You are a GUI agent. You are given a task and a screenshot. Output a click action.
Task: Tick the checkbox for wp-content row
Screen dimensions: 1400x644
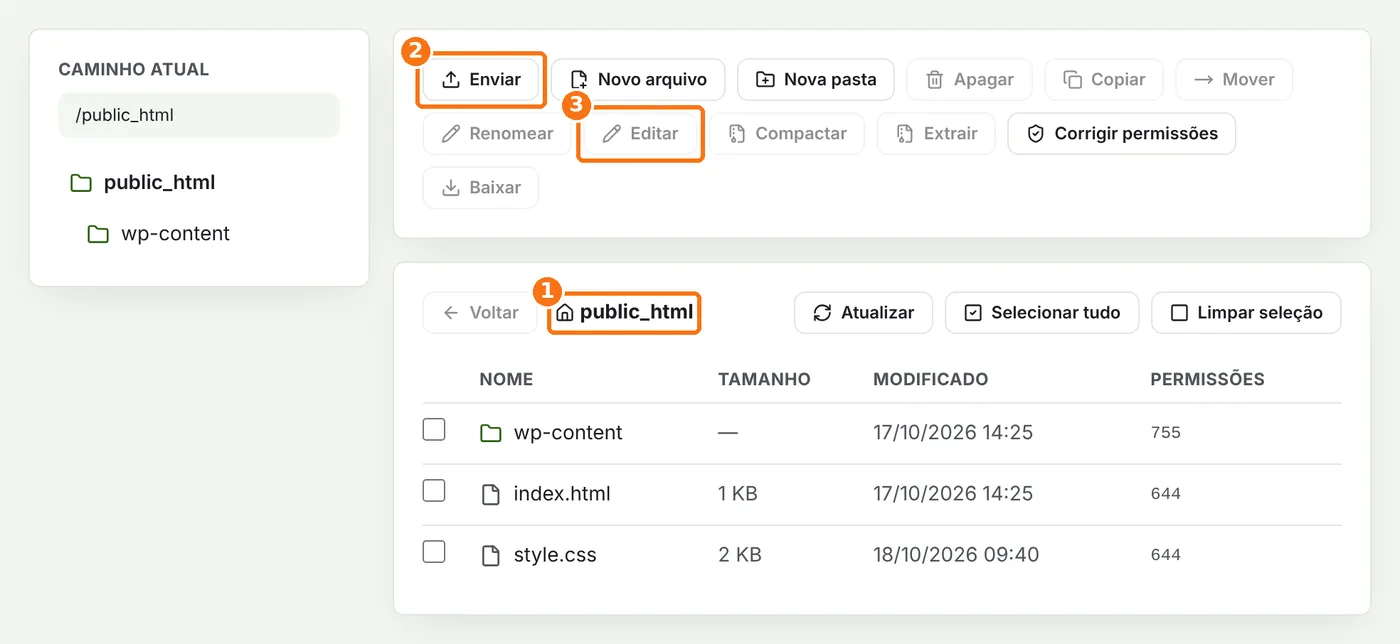pos(434,430)
